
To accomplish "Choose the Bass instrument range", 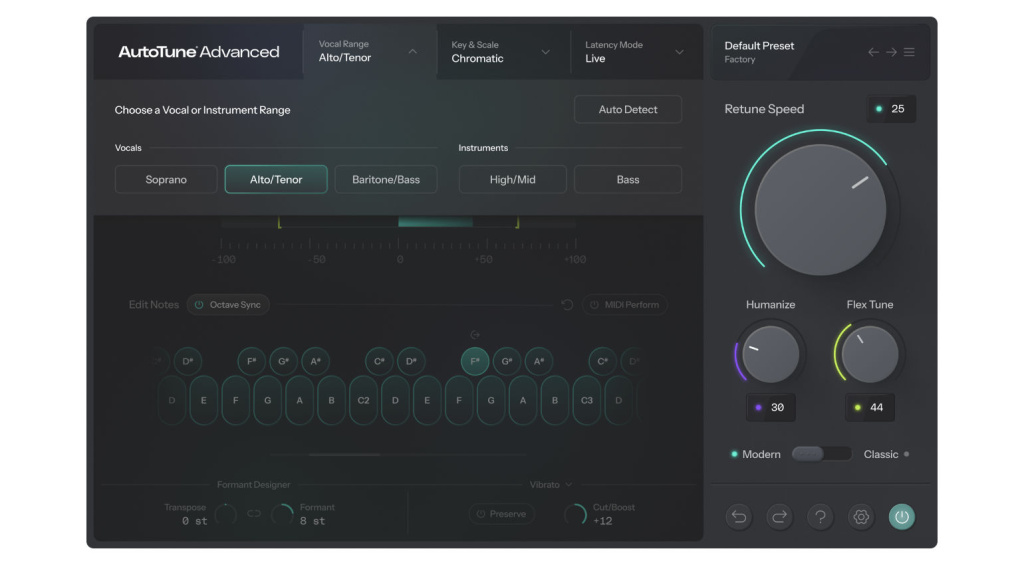I will click(628, 180).
